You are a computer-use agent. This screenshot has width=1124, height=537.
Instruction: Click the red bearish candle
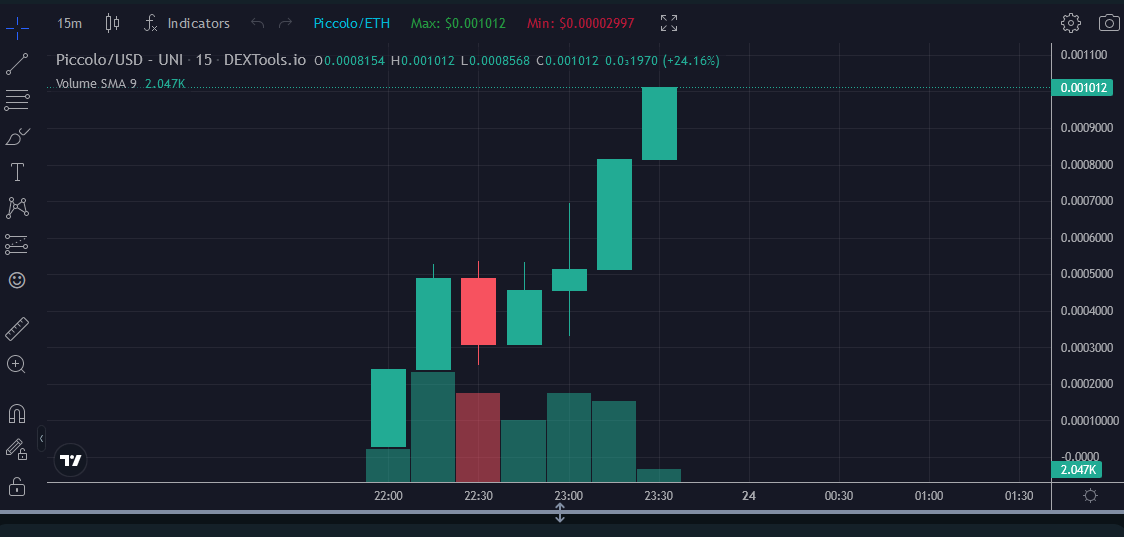[478, 311]
